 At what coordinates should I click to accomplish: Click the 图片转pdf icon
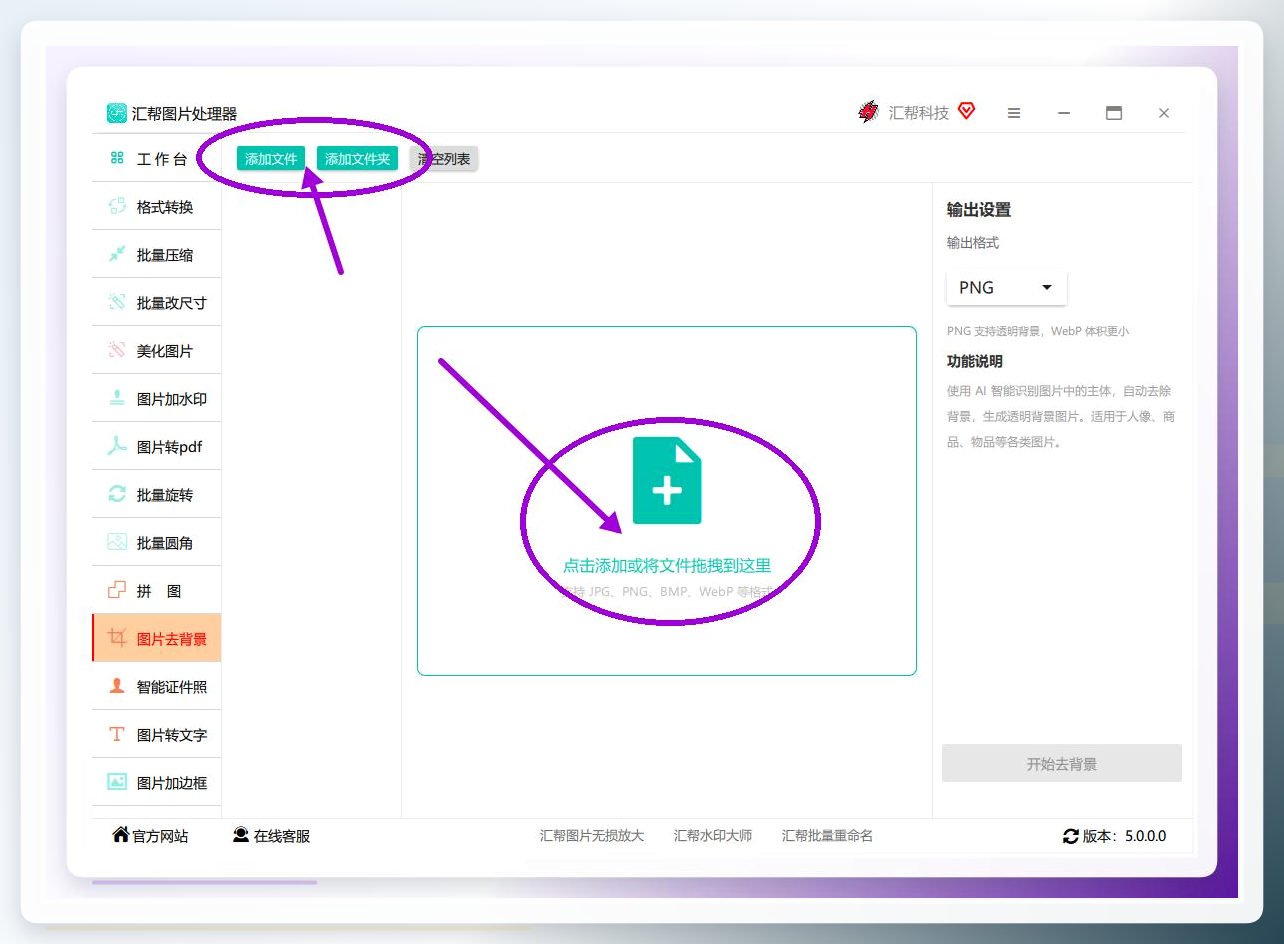[117, 446]
